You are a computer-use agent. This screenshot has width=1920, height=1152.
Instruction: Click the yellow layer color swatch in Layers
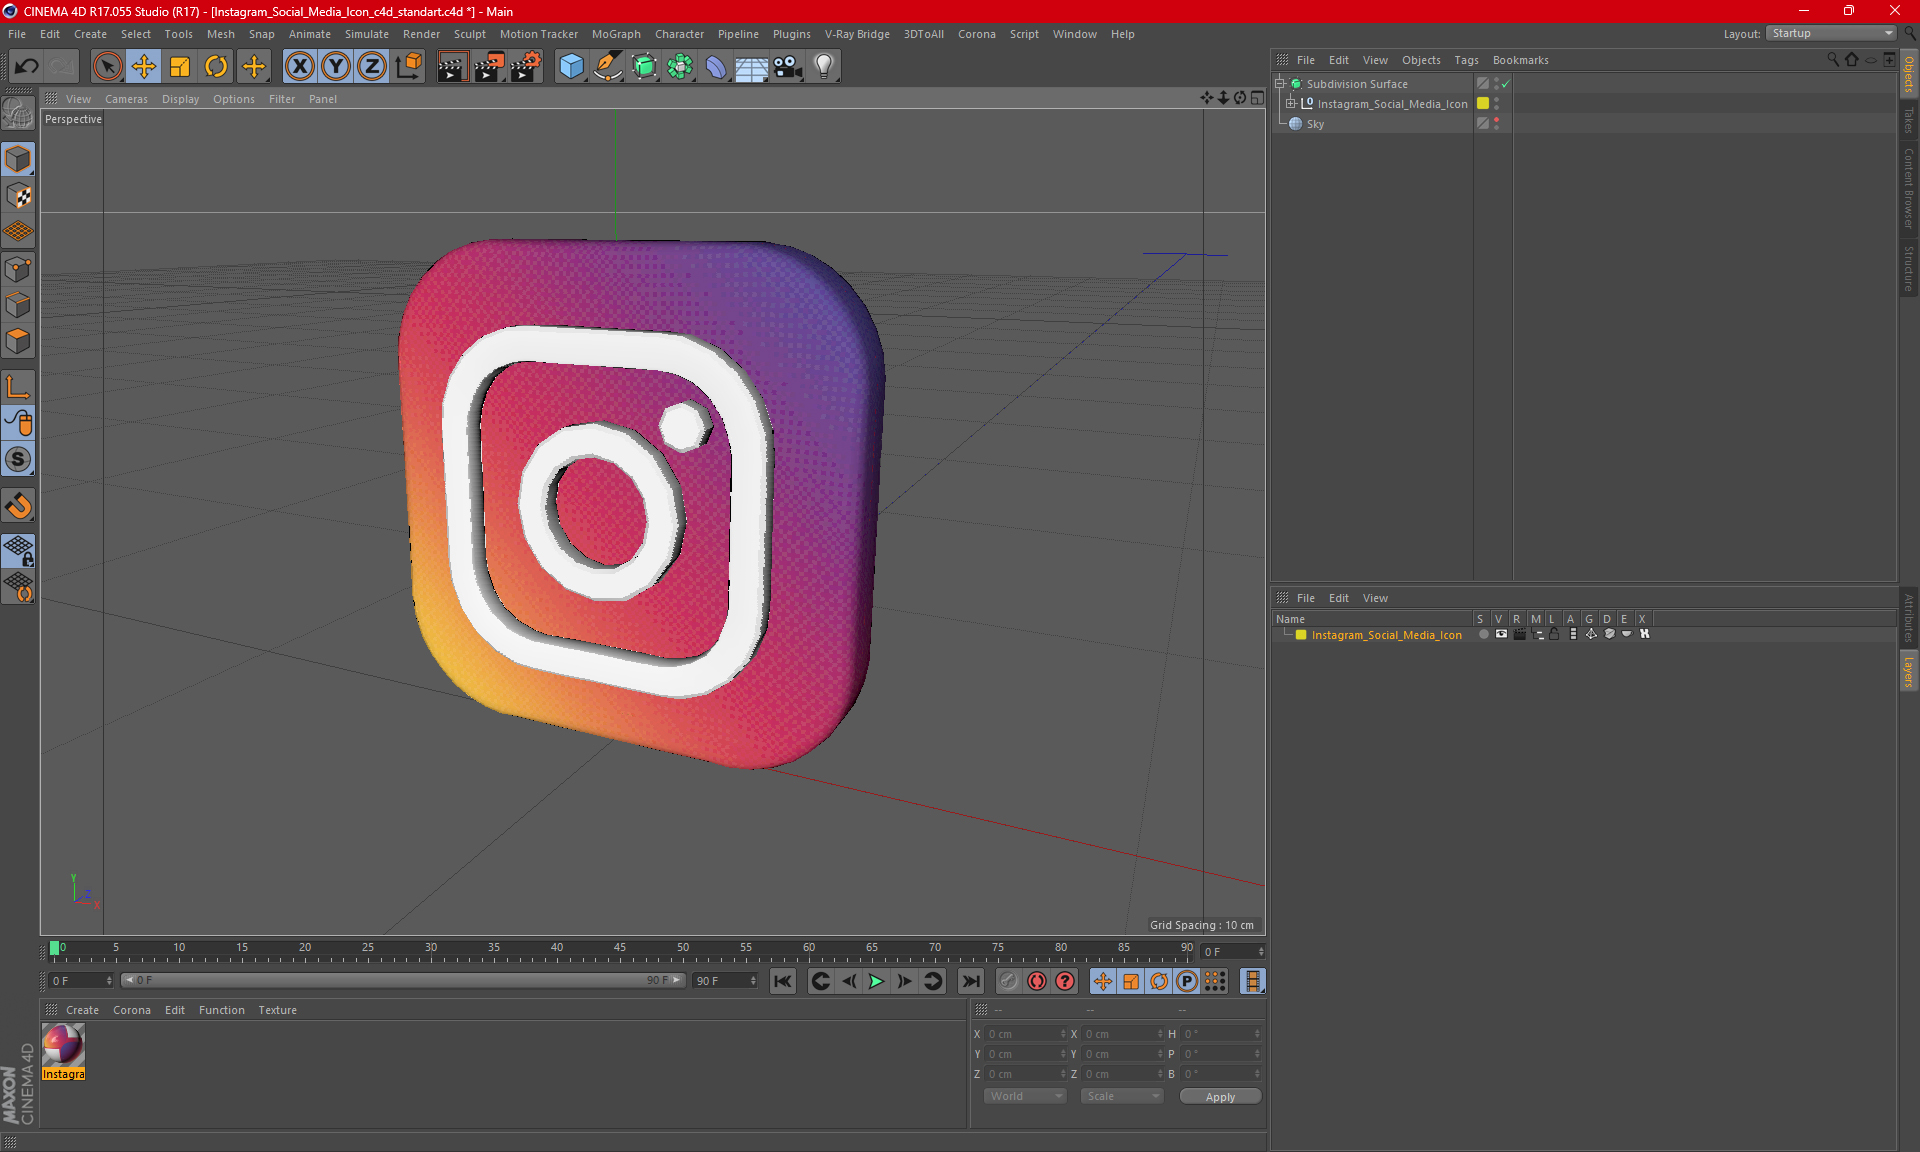coord(1301,635)
